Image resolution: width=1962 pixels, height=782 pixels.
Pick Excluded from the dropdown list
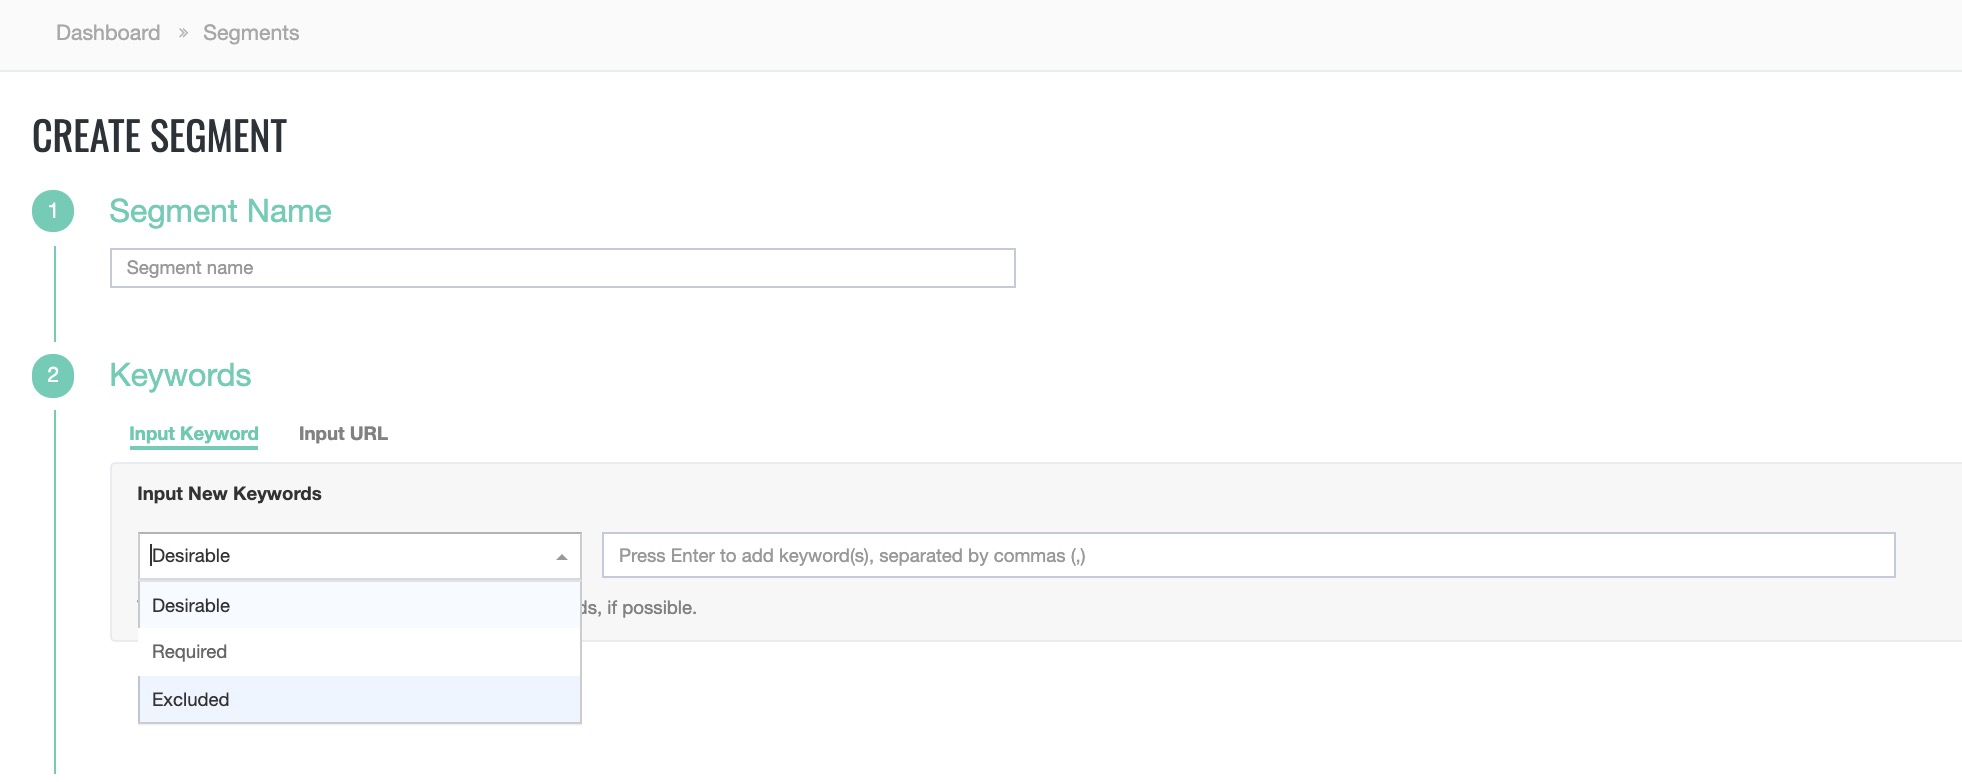tap(191, 700)
